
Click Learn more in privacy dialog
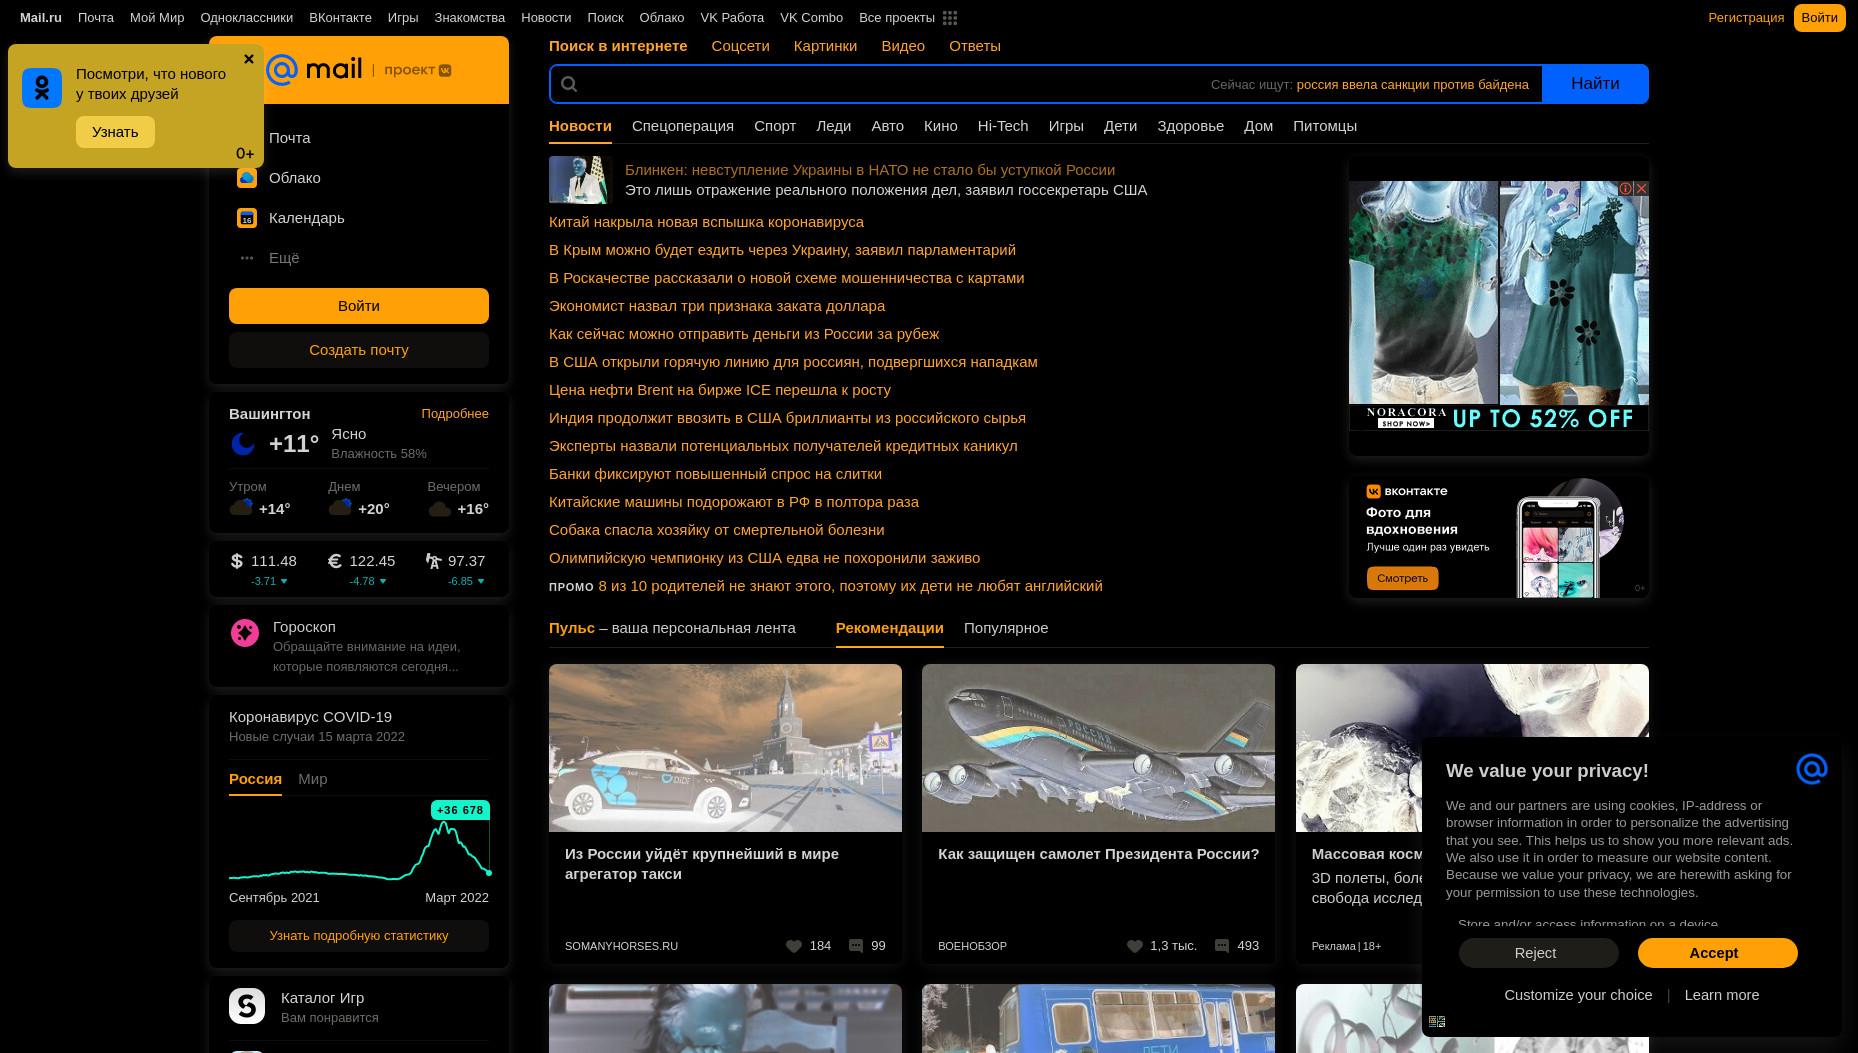[x=1721, y=995]
